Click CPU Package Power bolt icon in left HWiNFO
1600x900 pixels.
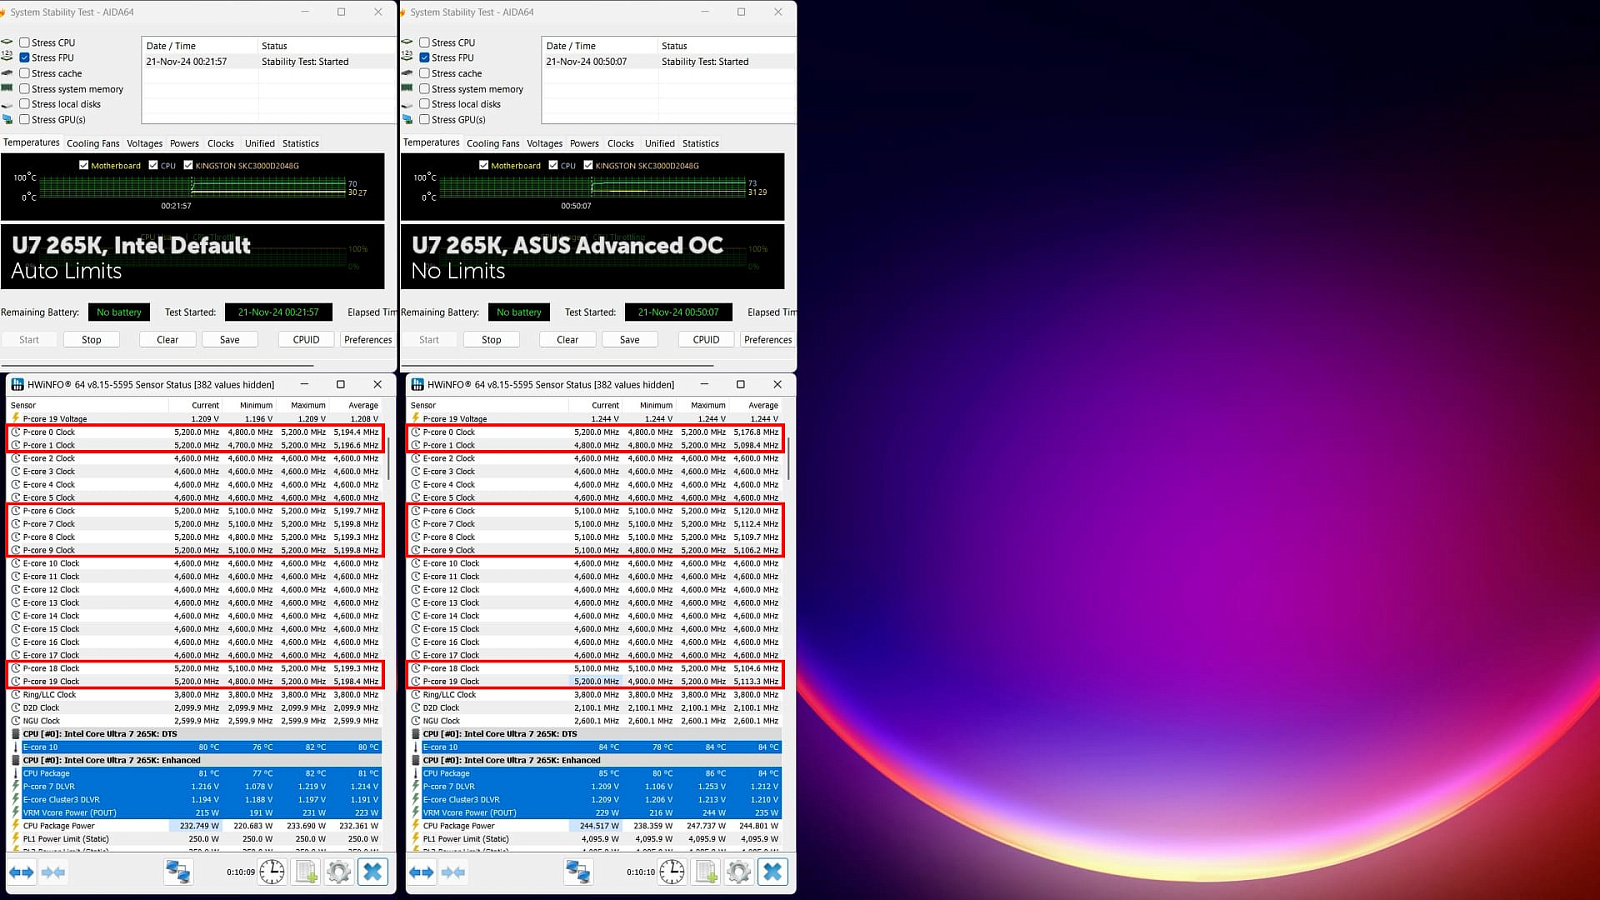[x=15, y=825]
